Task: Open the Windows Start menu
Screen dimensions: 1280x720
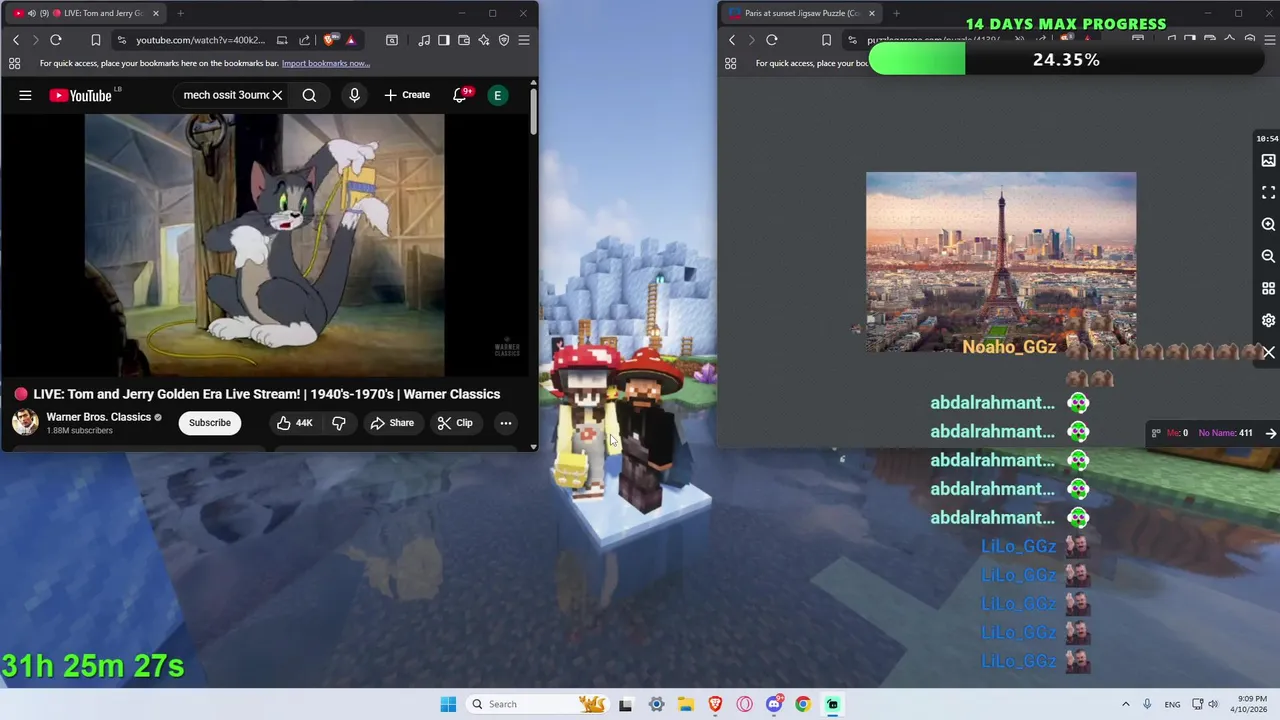Action: point(448,704)
